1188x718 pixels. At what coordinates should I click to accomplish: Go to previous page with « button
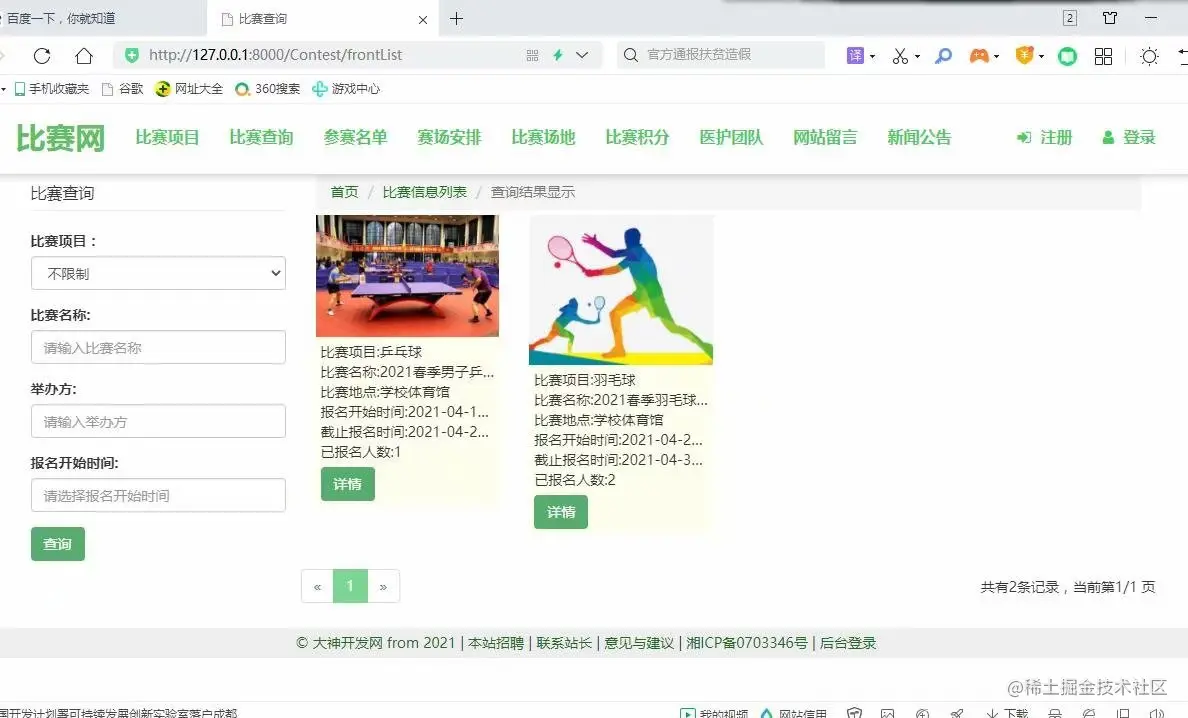pos(317,586)
